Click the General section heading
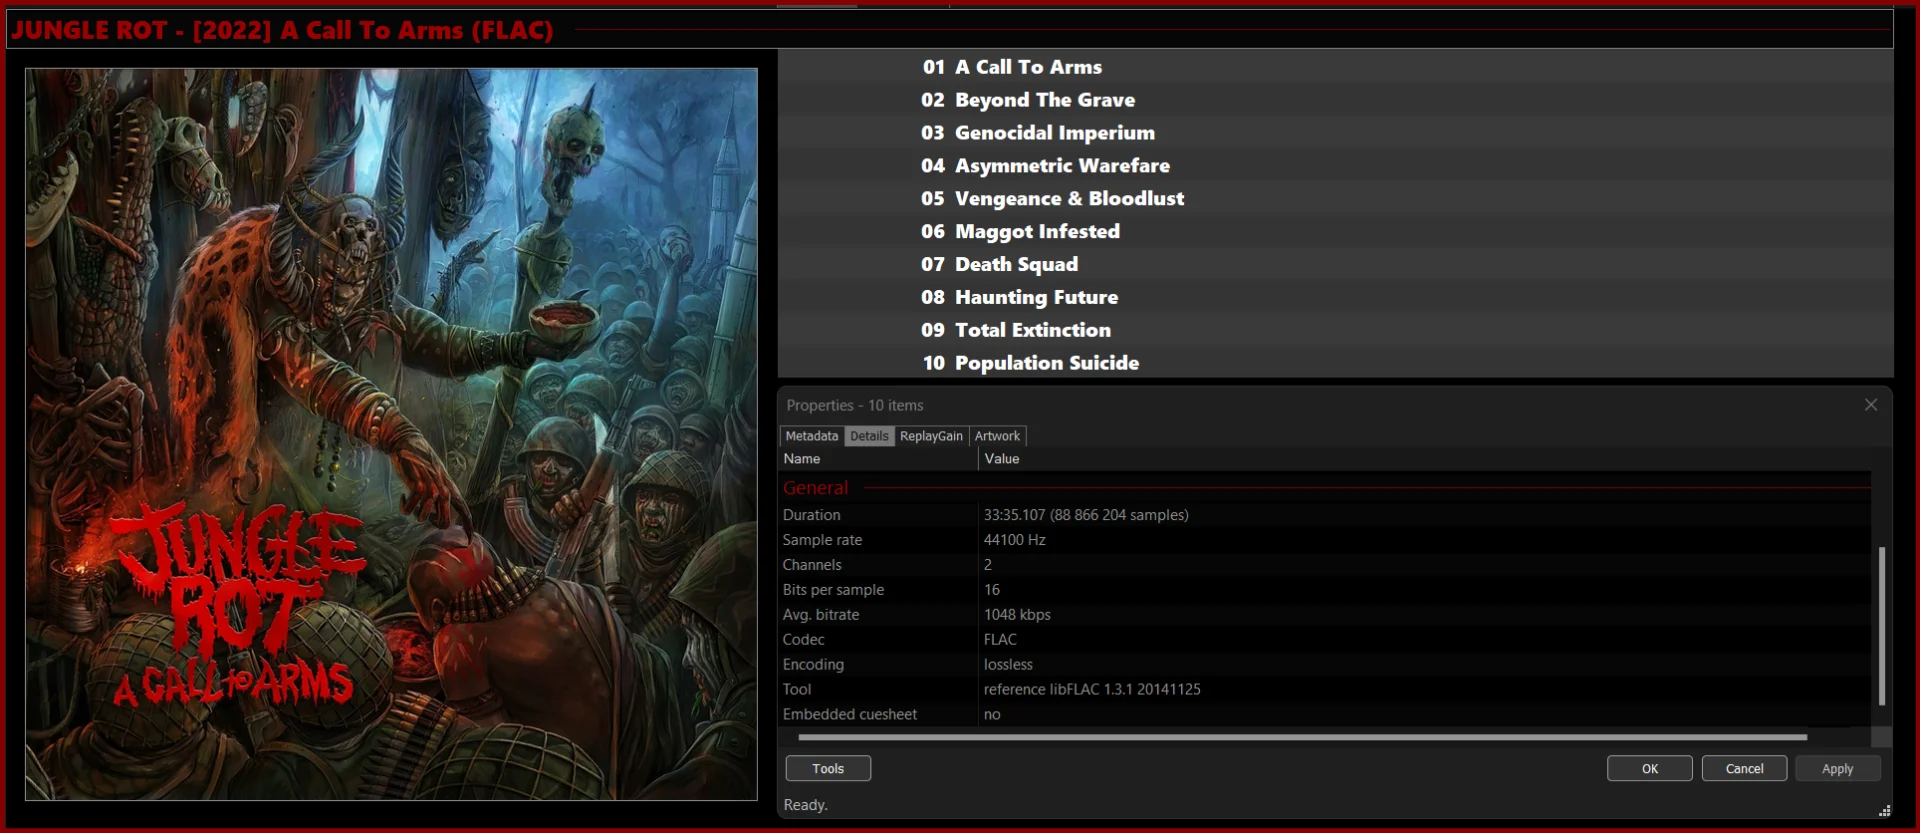The width and height of the screenshot is (1920, 833). 815,488
